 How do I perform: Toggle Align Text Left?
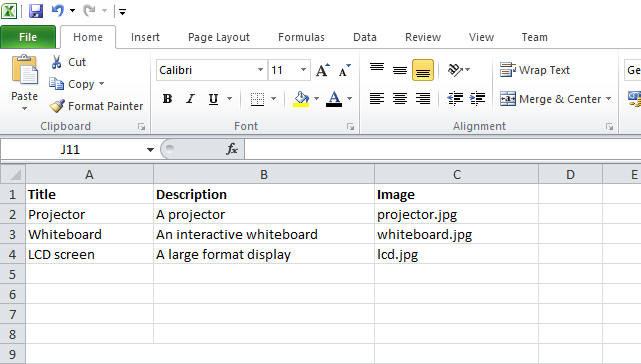[x=377, y=99]
